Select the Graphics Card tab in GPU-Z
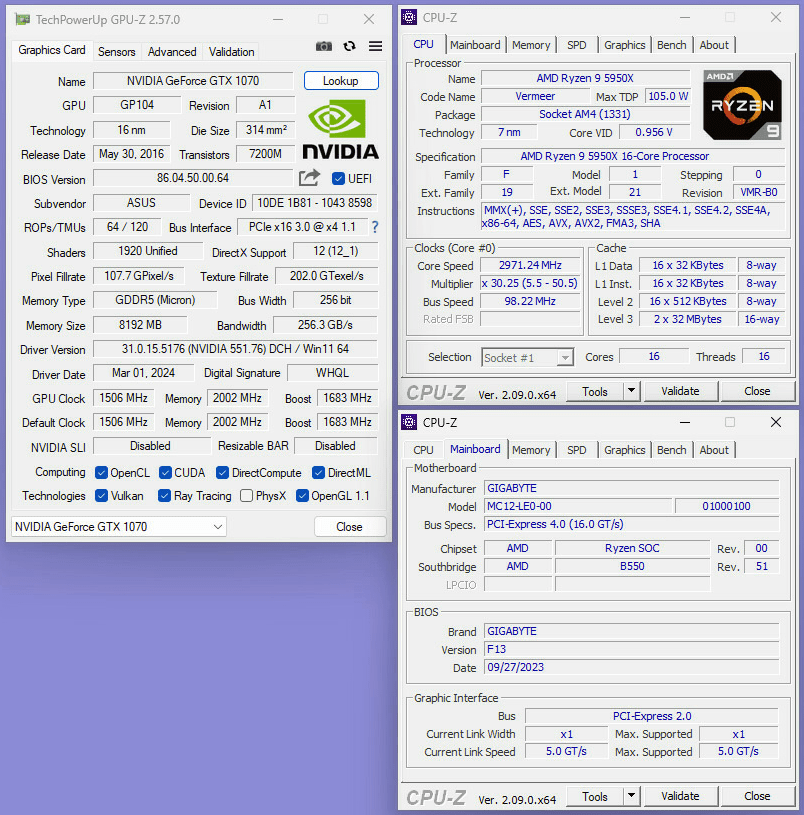Image resolution: width=804 pixels, height=815 pixels. click(52, 50)
